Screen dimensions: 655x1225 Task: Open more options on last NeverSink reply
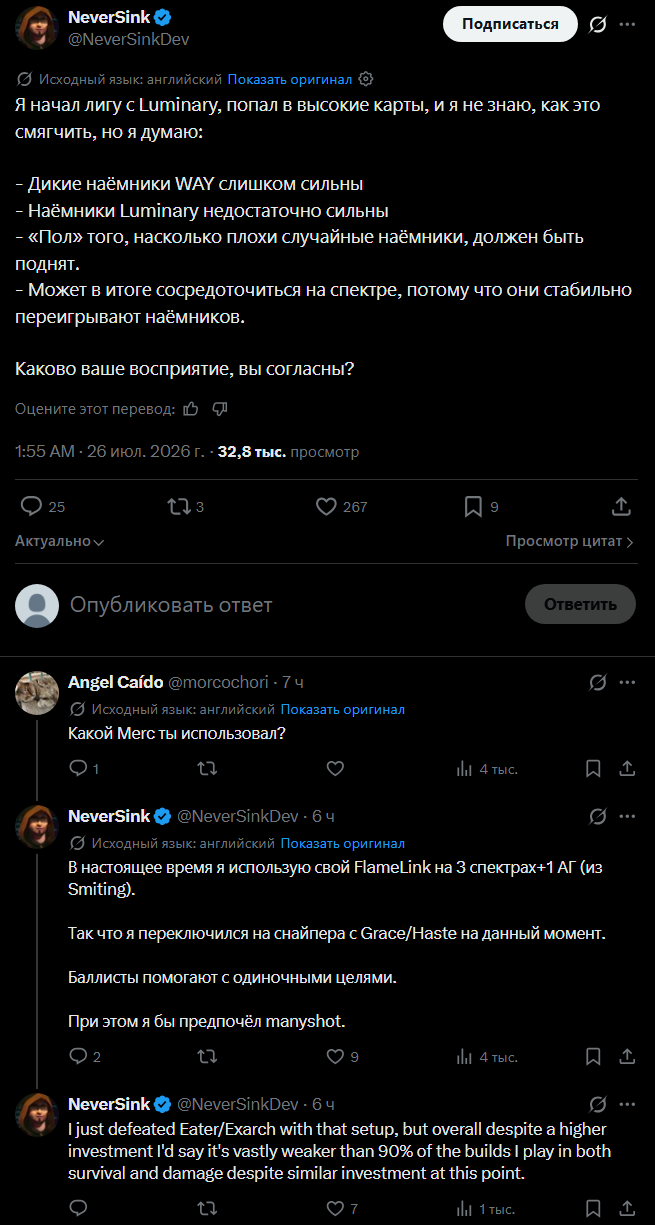627,1104
